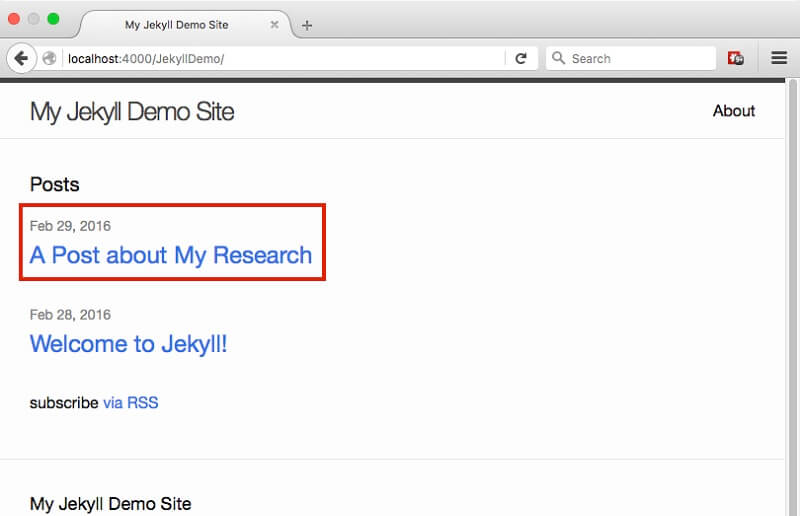Image resolution: width=800 pixels, height=516 pixels.
Task: Open the About page link
Action: click(734, 111)
